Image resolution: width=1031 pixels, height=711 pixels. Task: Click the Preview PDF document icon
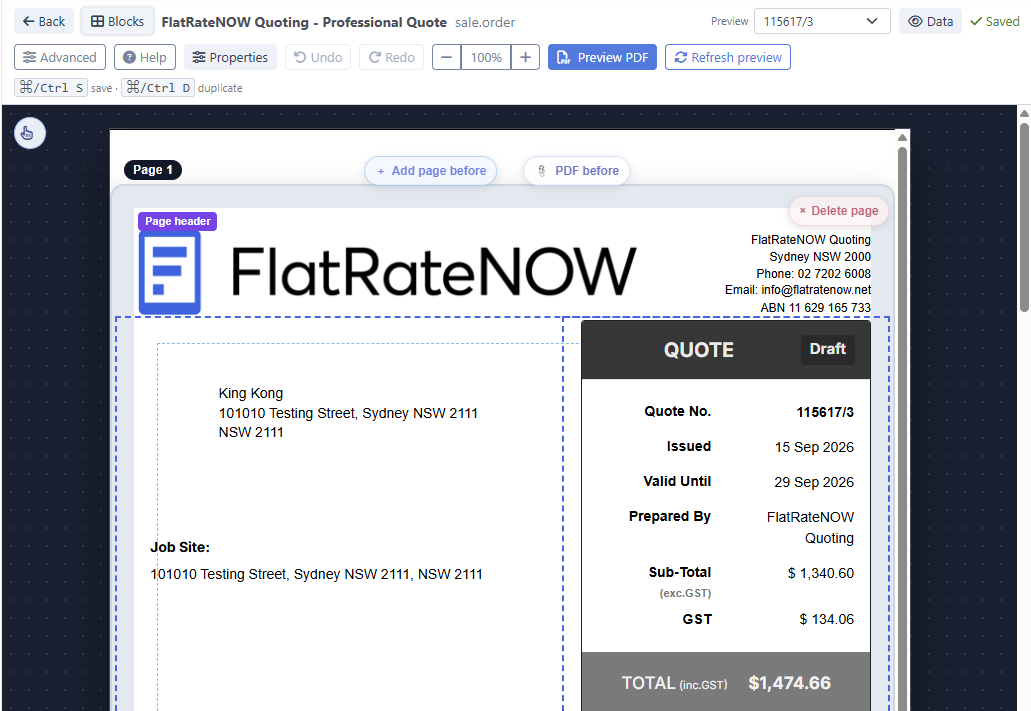[x=563, y=58]
